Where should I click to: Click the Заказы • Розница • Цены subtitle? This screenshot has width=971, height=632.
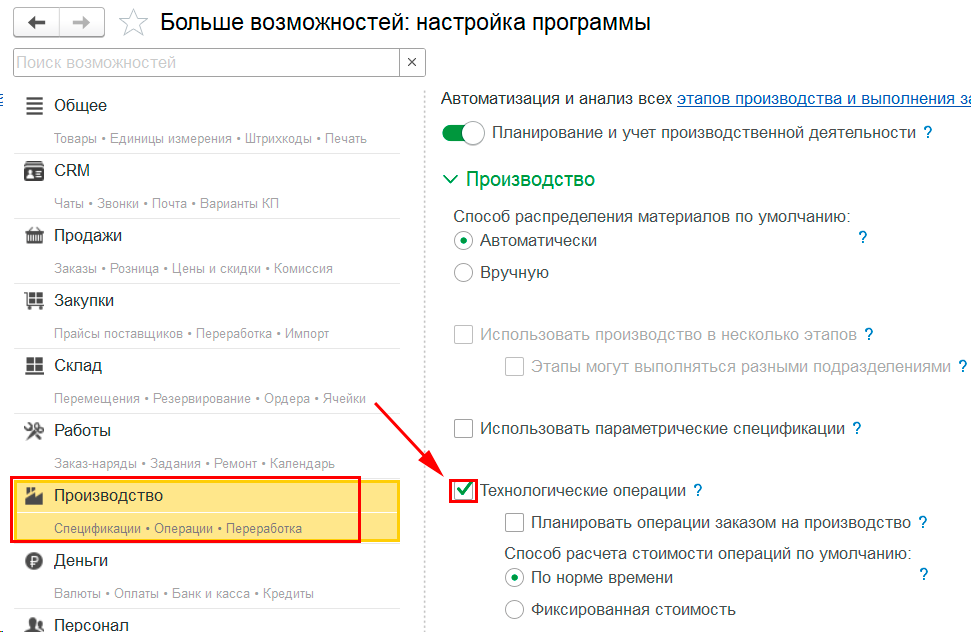(x=193, y=269)
